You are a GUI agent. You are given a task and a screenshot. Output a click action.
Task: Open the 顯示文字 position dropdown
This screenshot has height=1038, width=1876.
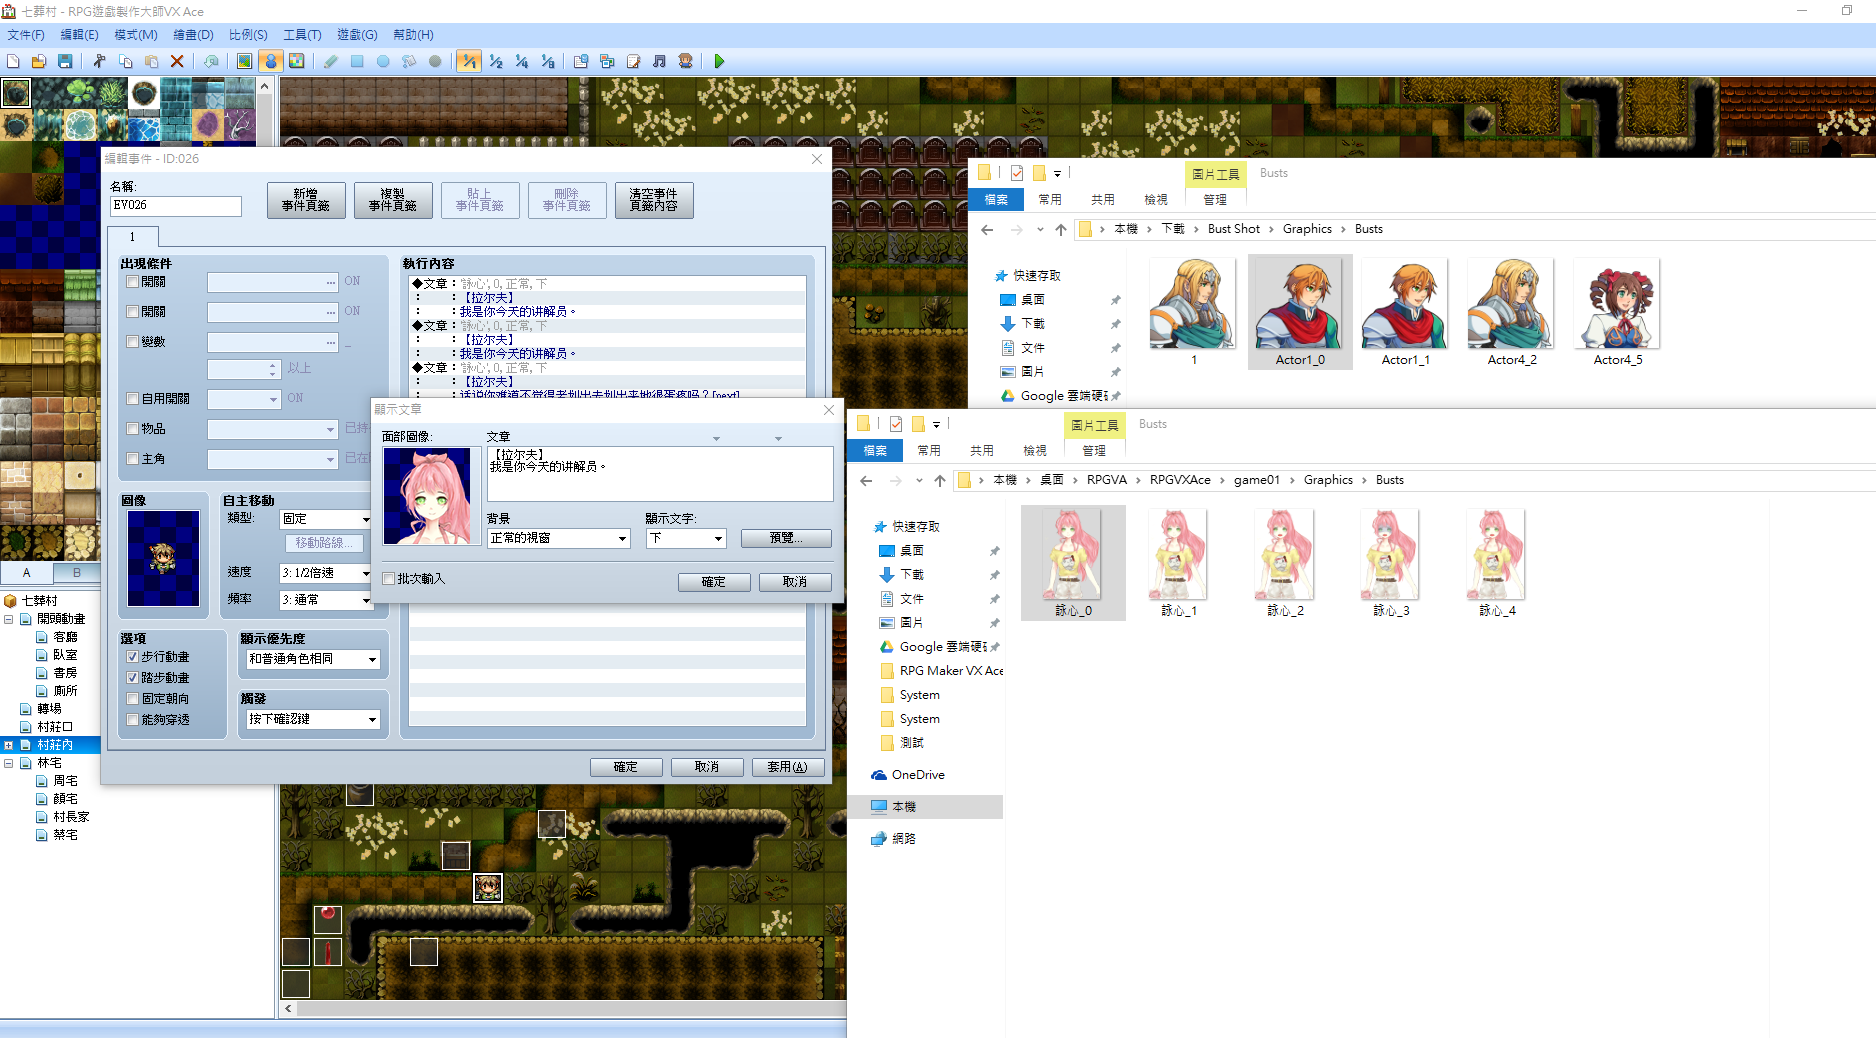click(x=686, y=538)
